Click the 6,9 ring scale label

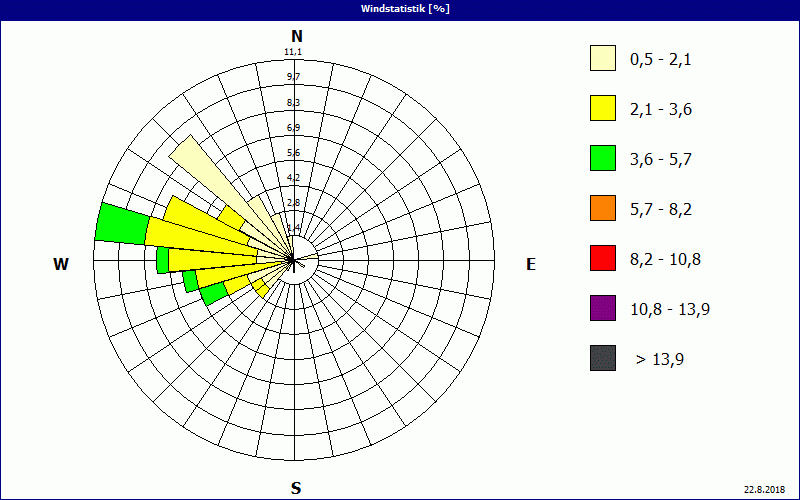[293, 127]
